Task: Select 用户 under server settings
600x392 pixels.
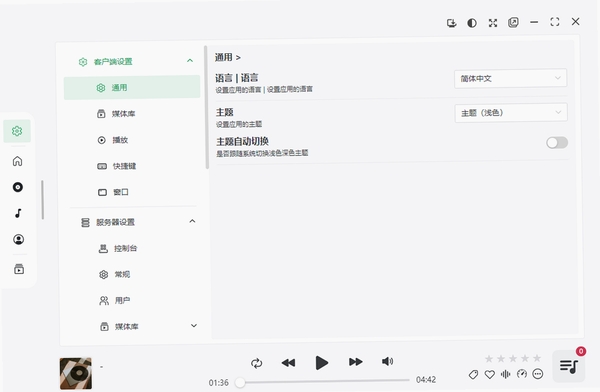Action: (x=135, y=301)
